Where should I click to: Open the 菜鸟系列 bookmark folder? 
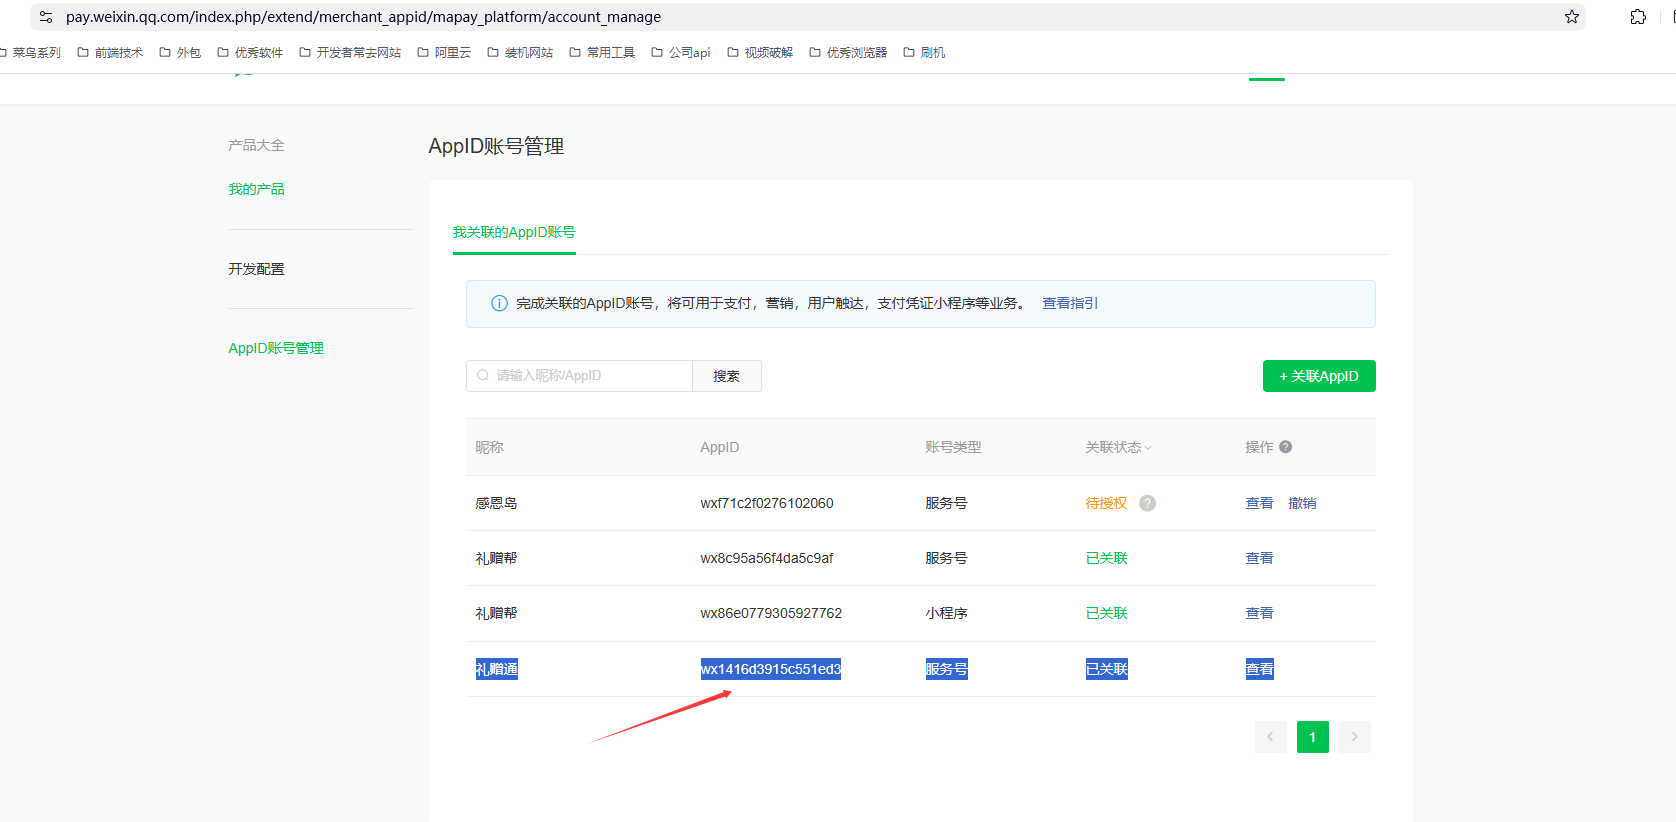coord(30,53)
